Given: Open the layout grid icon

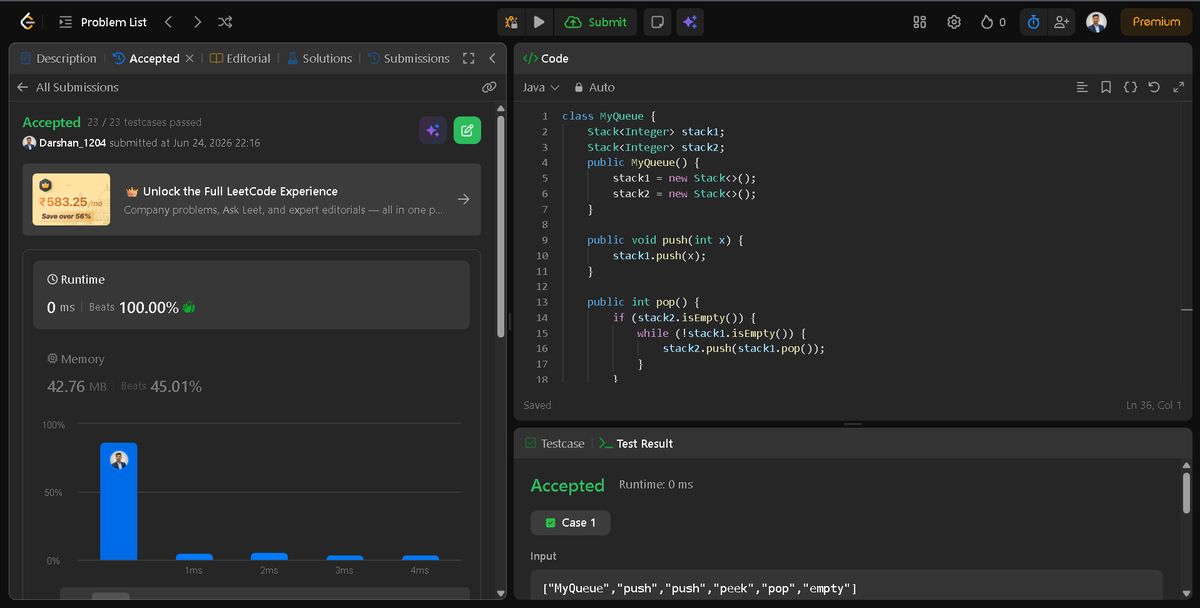Looking at the screenshot, I should pyautogui.click(x=920, y=22).
